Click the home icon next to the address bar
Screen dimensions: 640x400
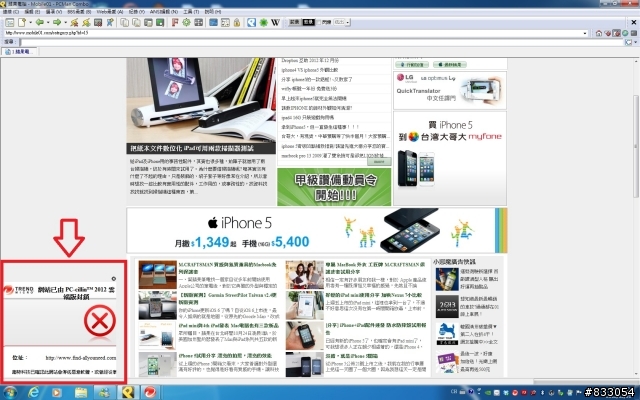(x=599, y=33)
